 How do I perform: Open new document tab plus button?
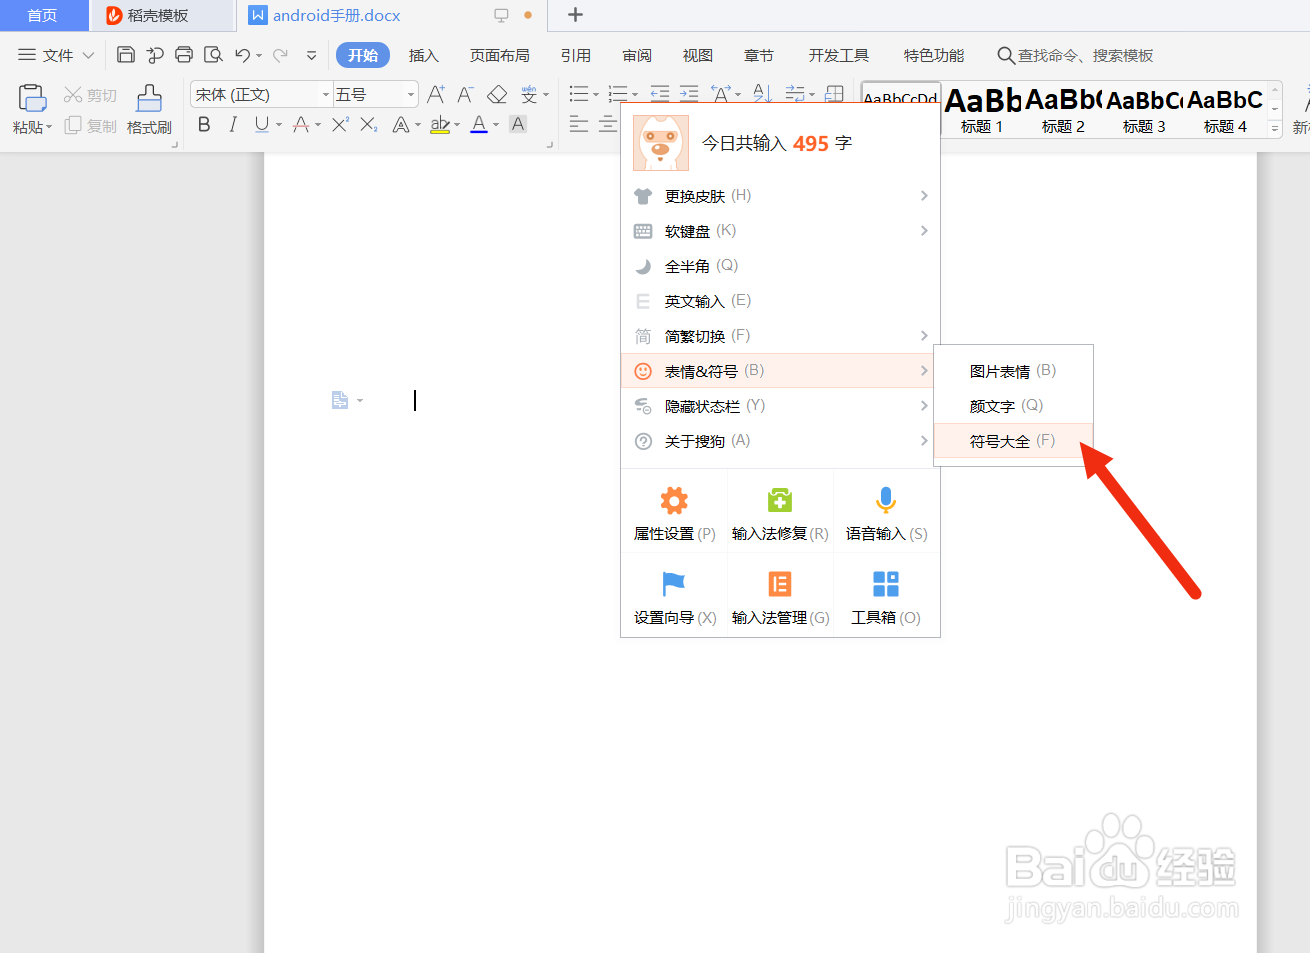pos(575,15)
